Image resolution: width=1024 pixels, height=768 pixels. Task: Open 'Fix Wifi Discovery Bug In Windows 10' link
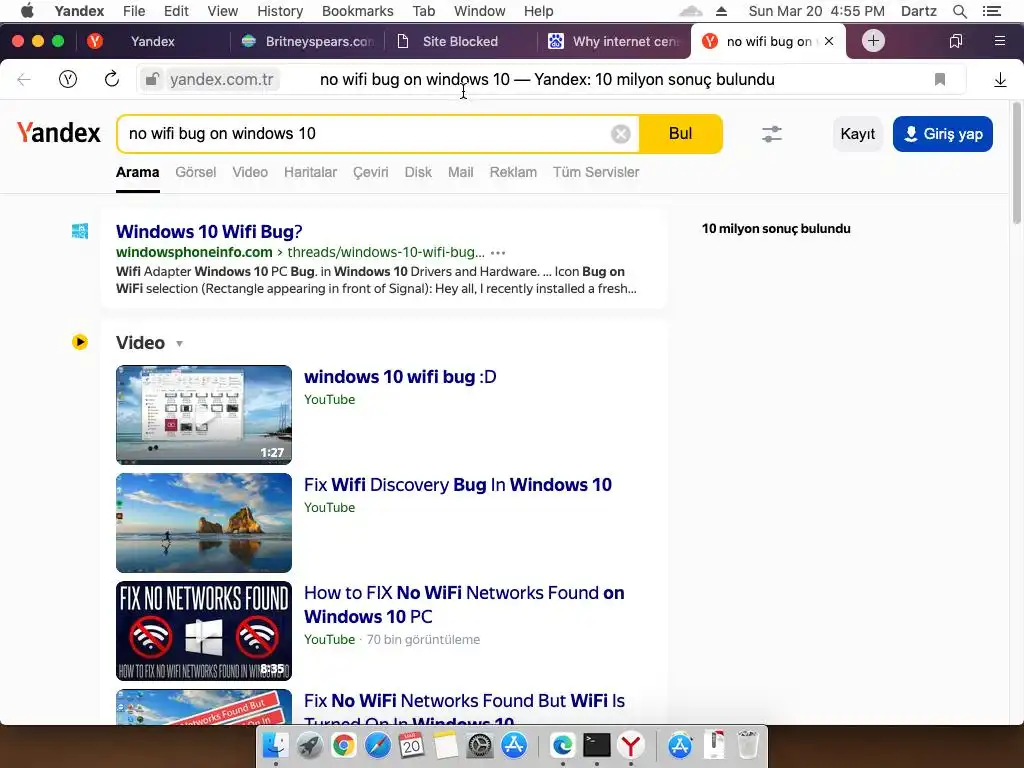pos(458,485)
